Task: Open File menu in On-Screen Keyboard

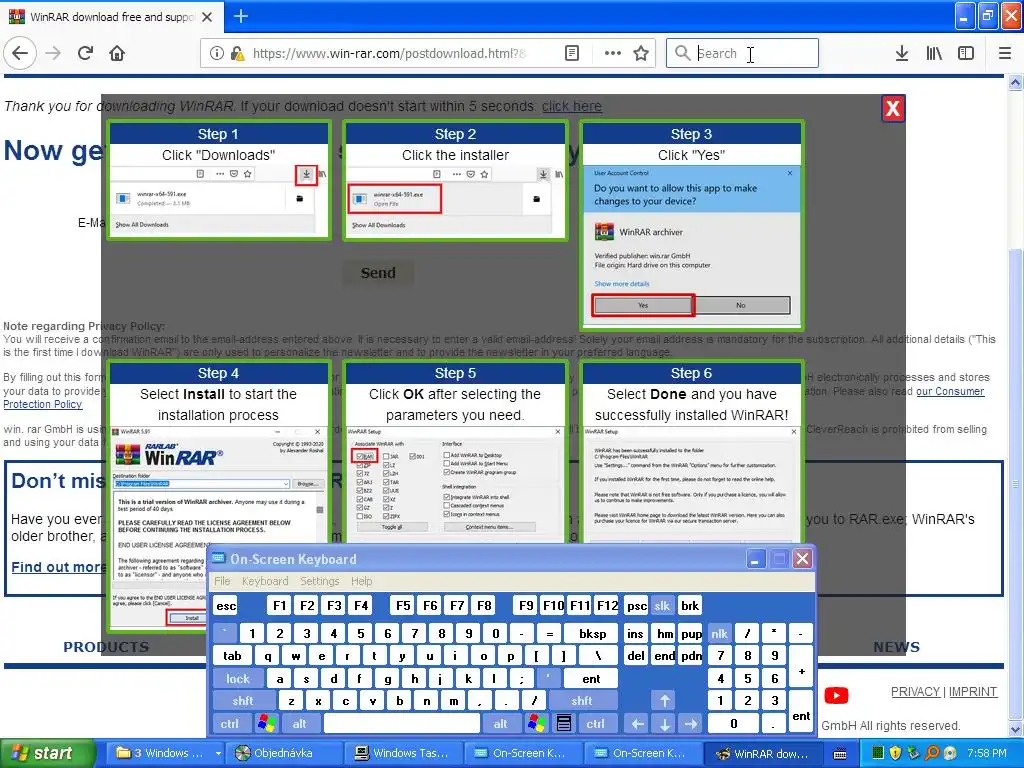Action: [222, 581]
